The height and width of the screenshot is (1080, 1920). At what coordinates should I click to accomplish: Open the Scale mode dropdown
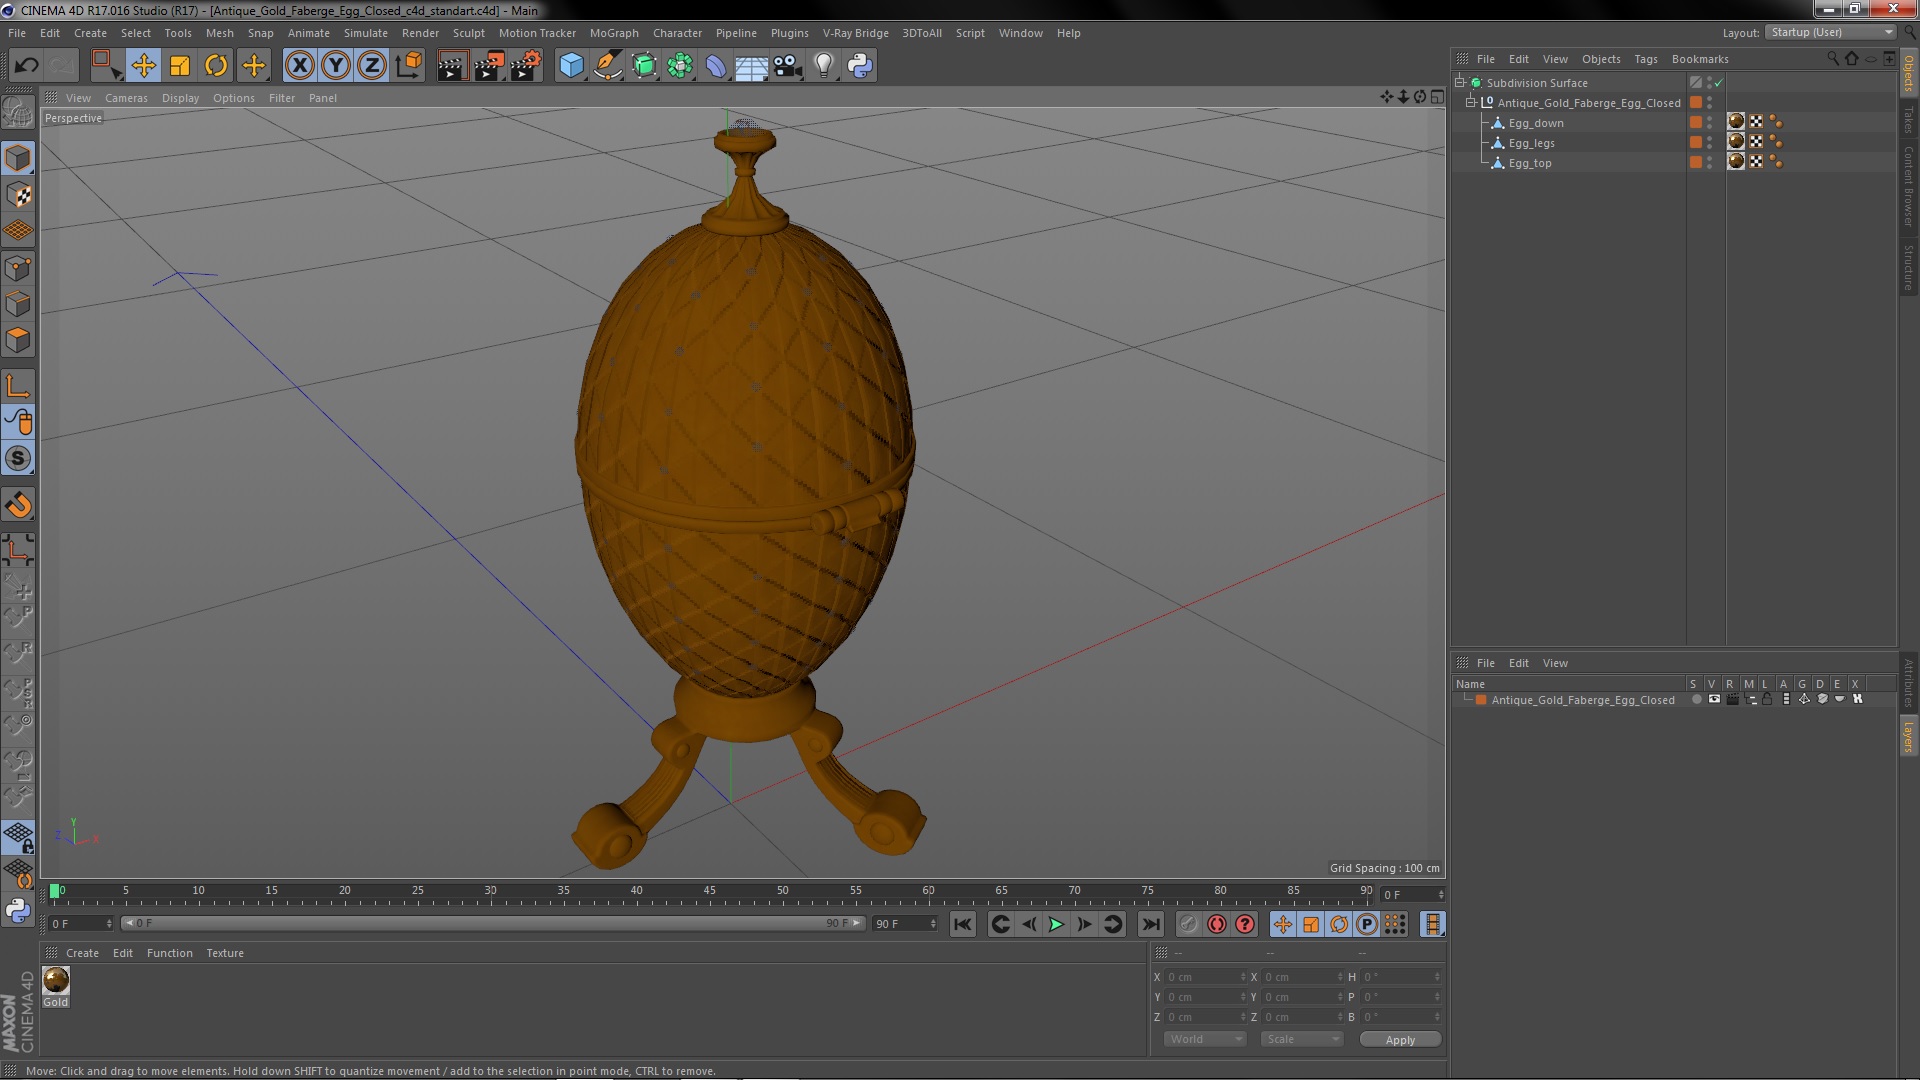pyautogui.click(x=1301, y=1039)
